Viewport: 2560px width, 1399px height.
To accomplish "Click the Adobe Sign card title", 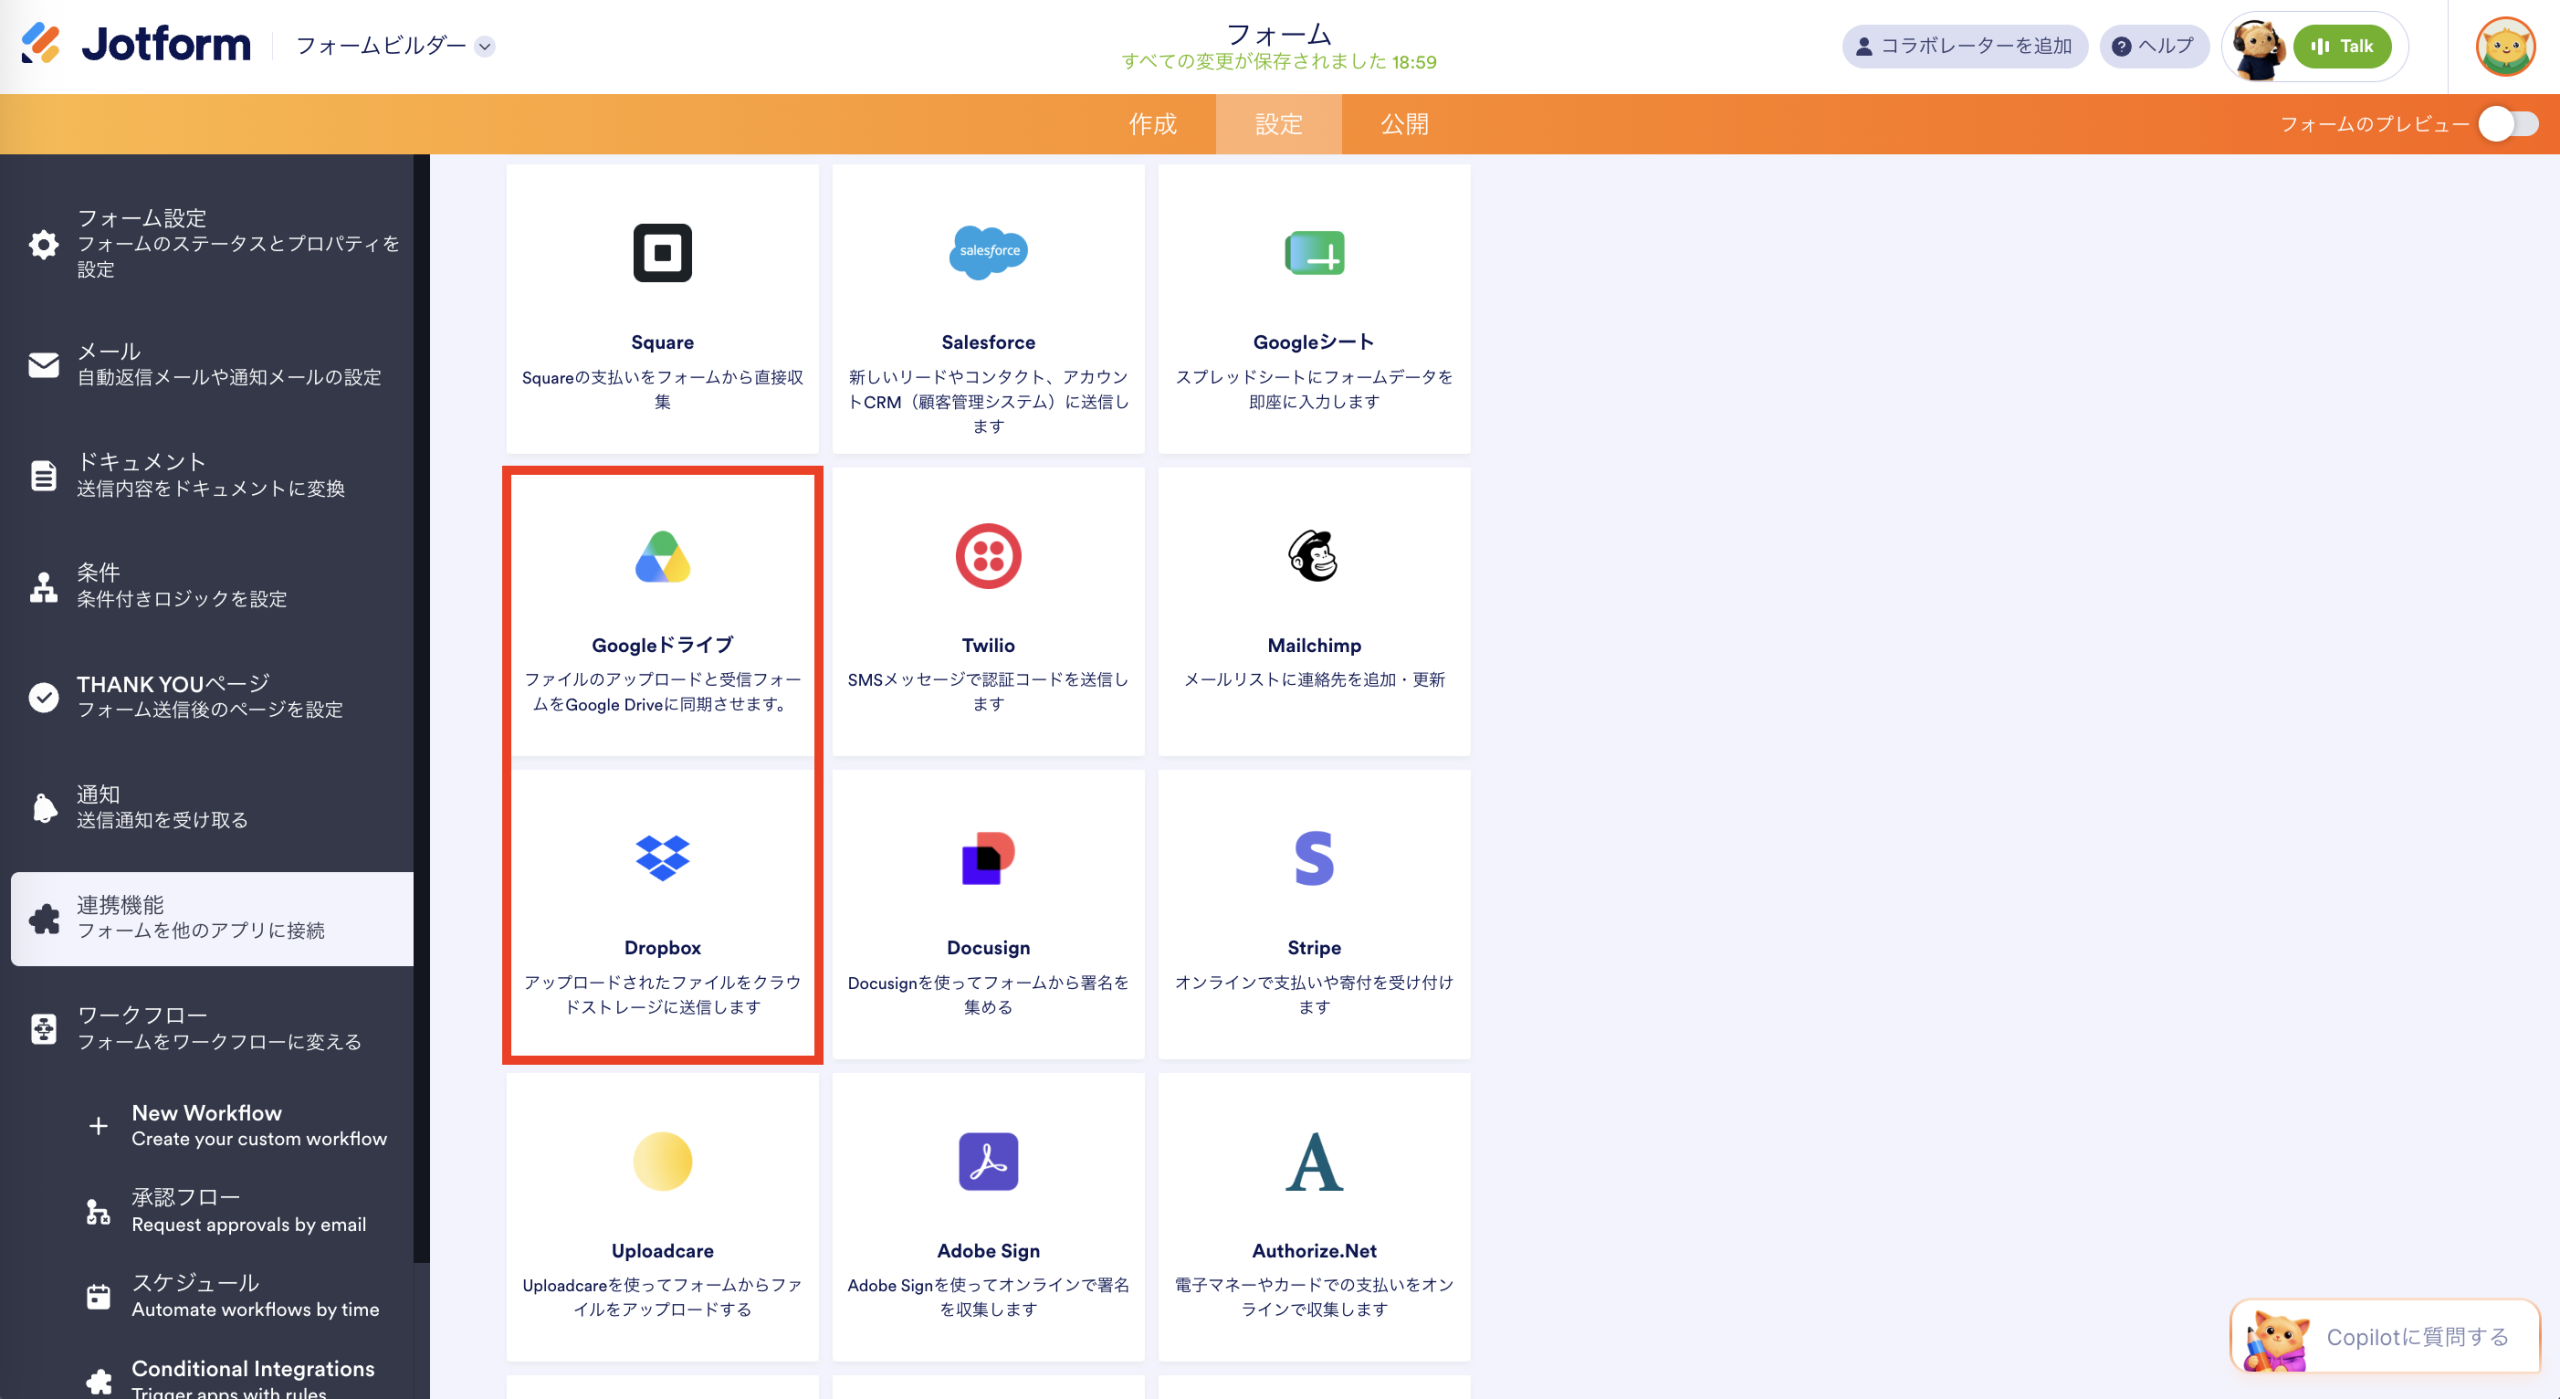I will pyautogui.click(x=988, y=1250).
